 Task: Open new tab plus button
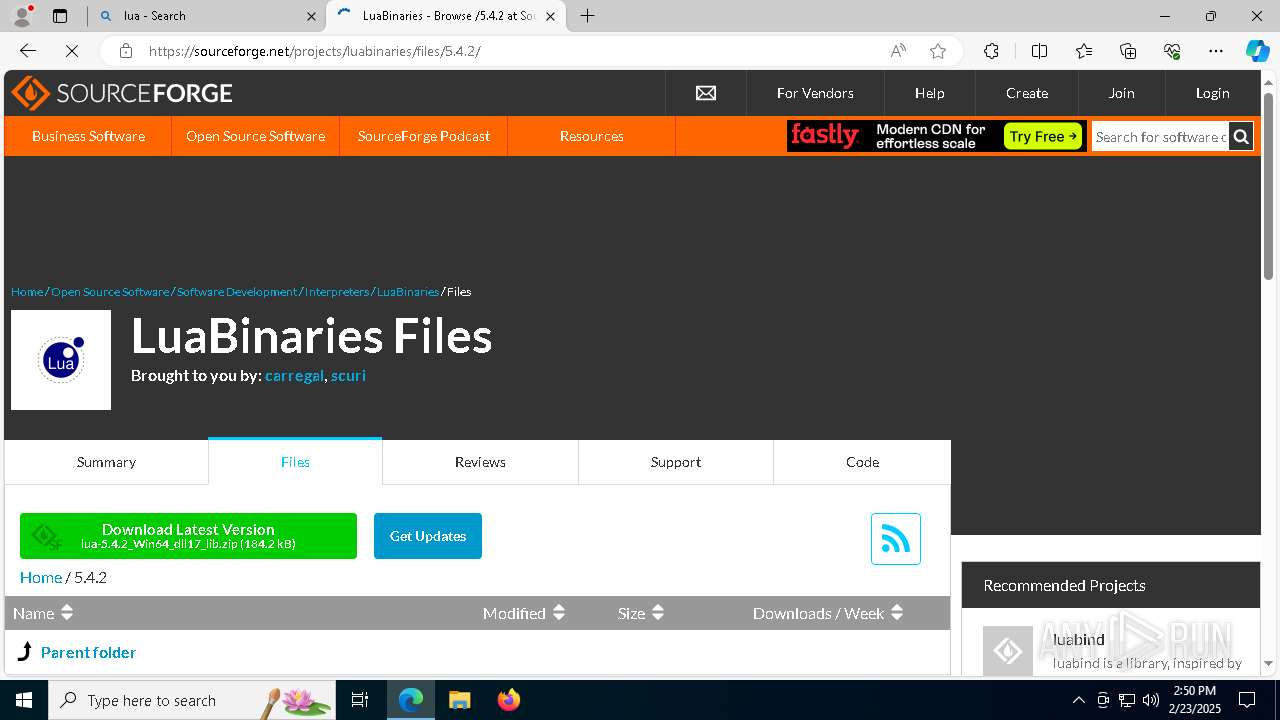click(x=588, y=16)
